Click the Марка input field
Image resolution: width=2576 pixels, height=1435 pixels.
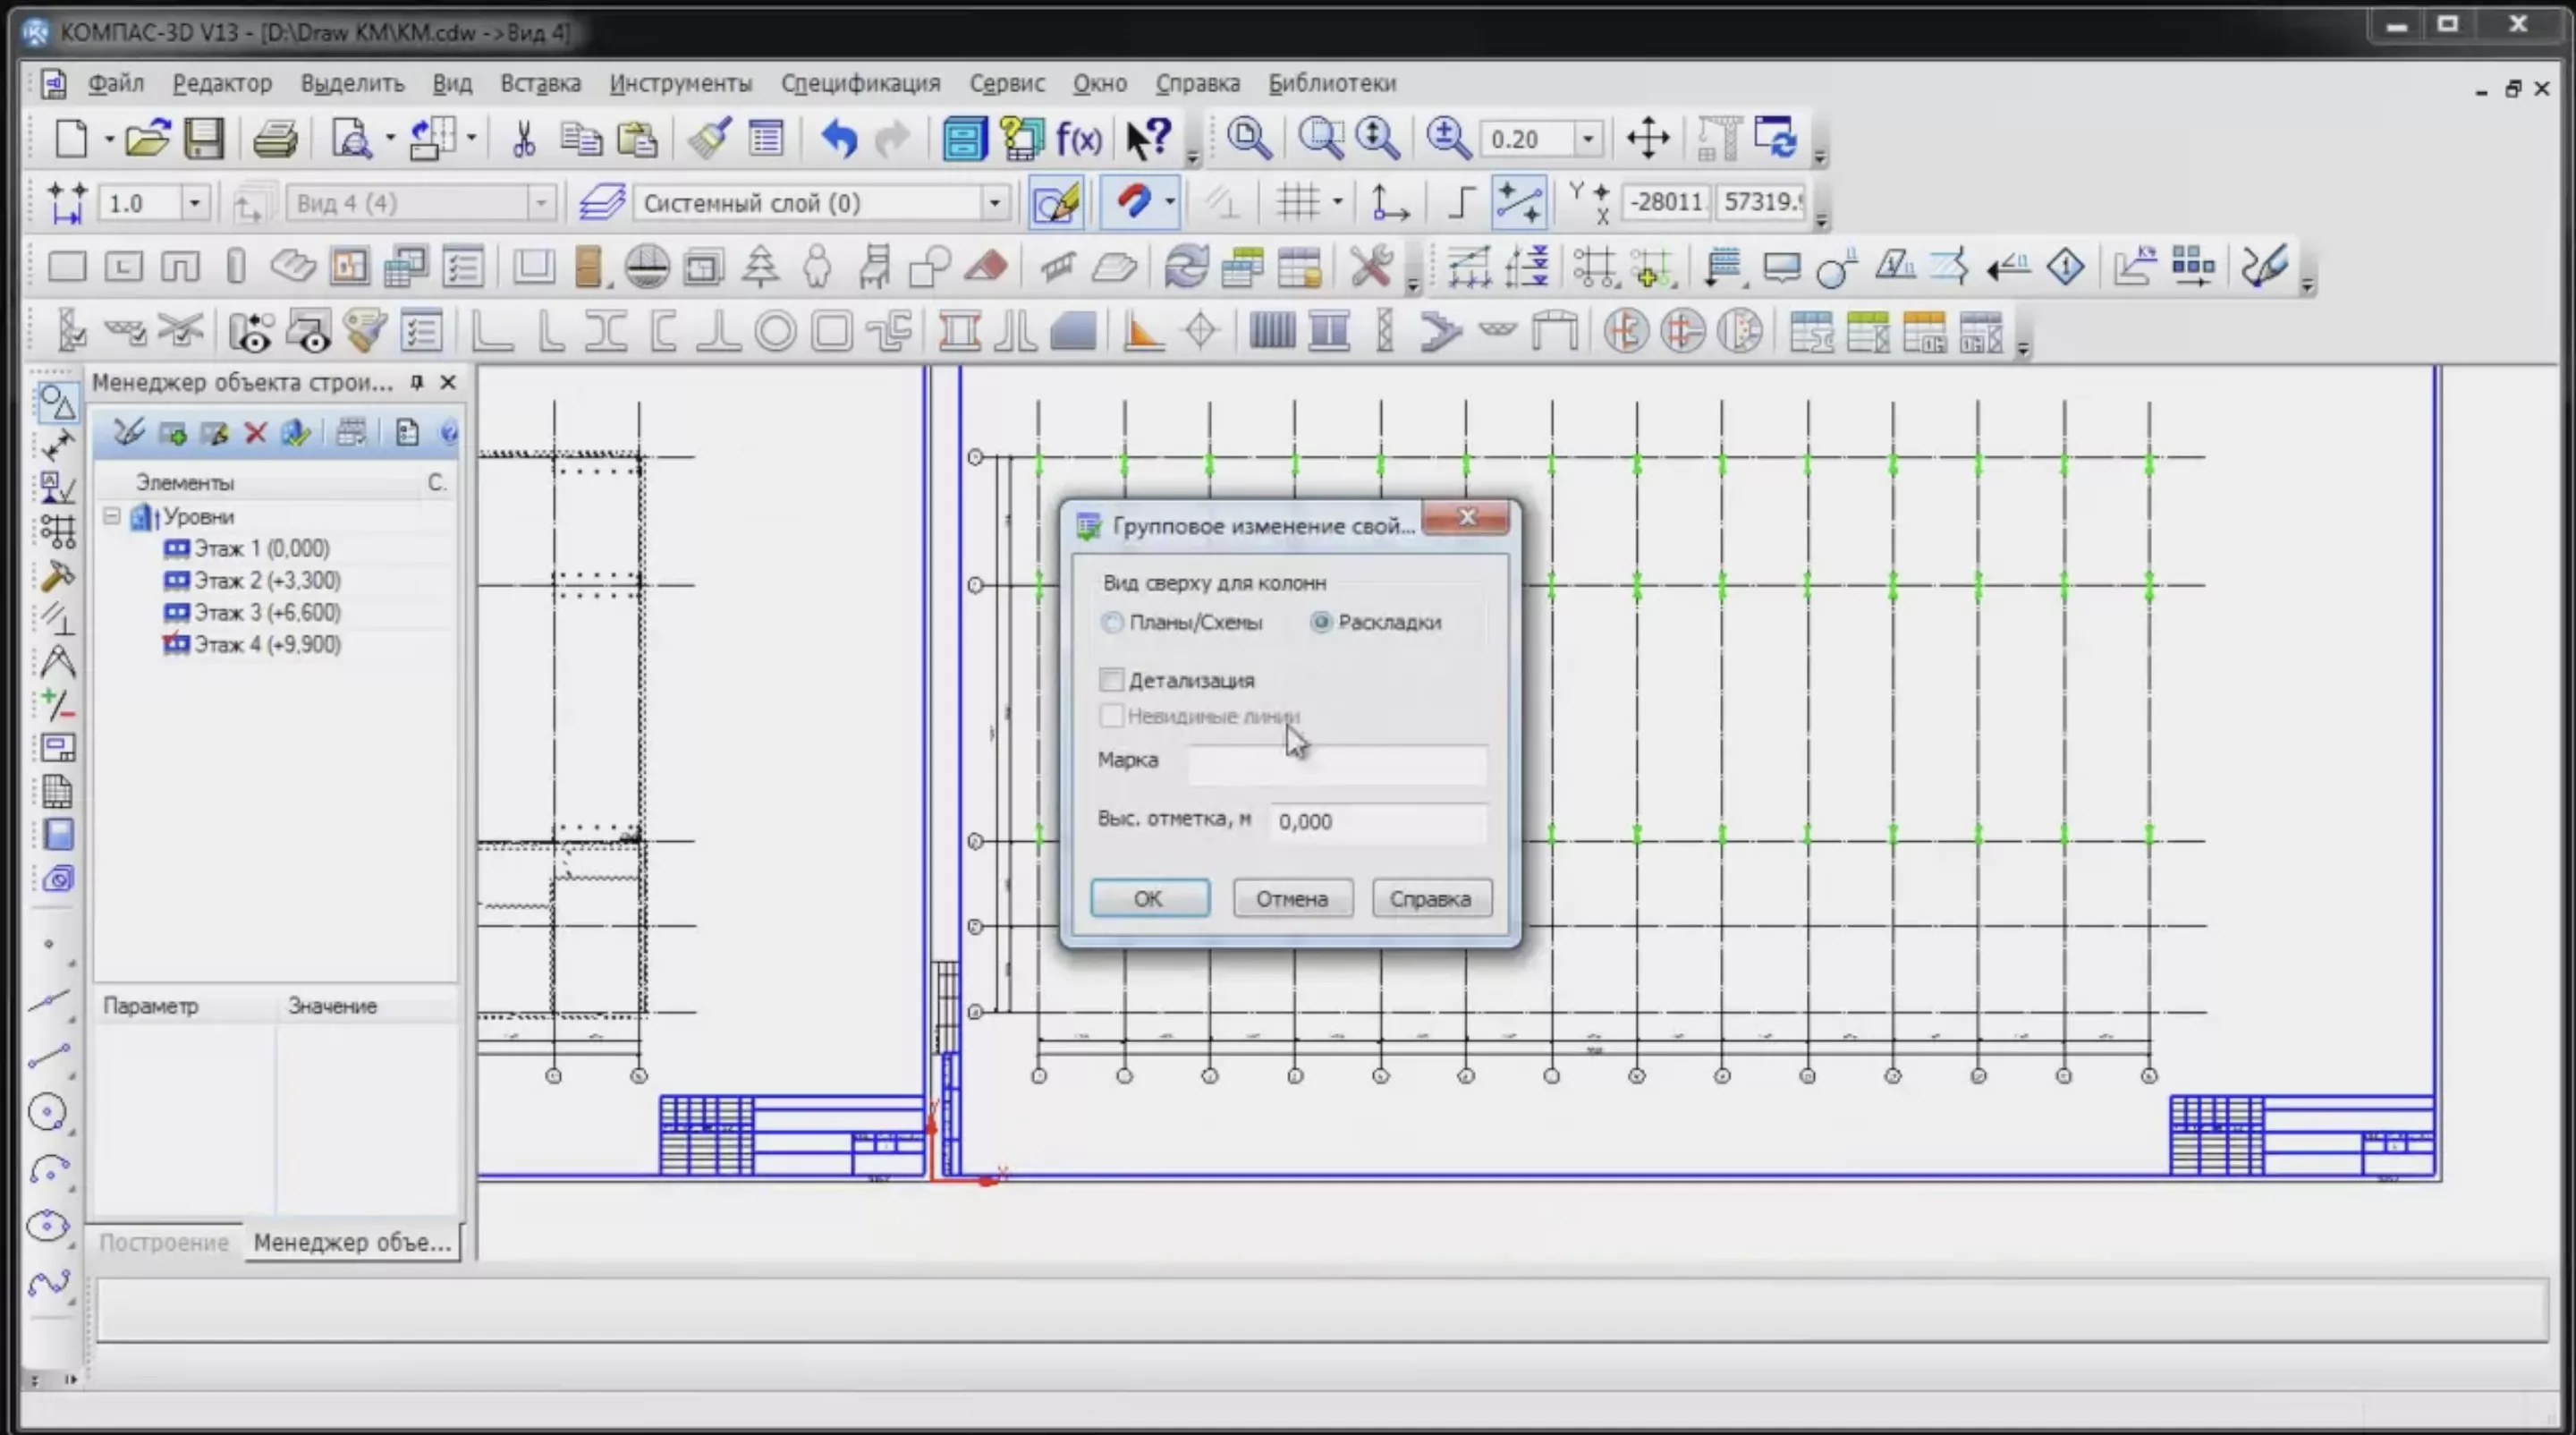(x=1337, y=762)
